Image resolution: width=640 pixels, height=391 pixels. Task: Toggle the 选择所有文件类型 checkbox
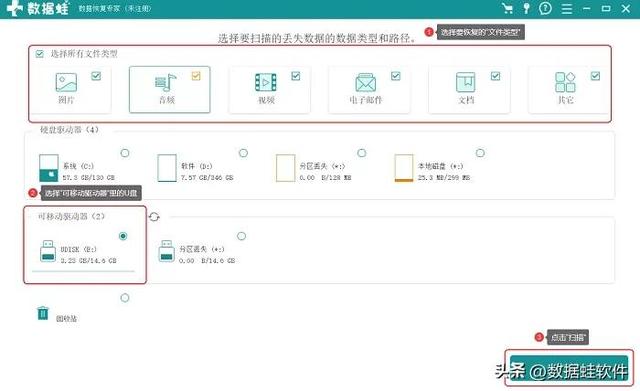[x=40, y=54]
